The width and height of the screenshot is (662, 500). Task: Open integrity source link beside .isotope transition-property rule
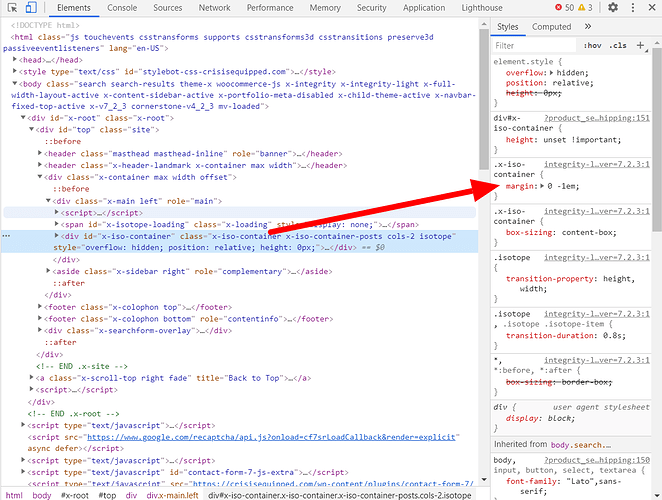click(597, 257)
